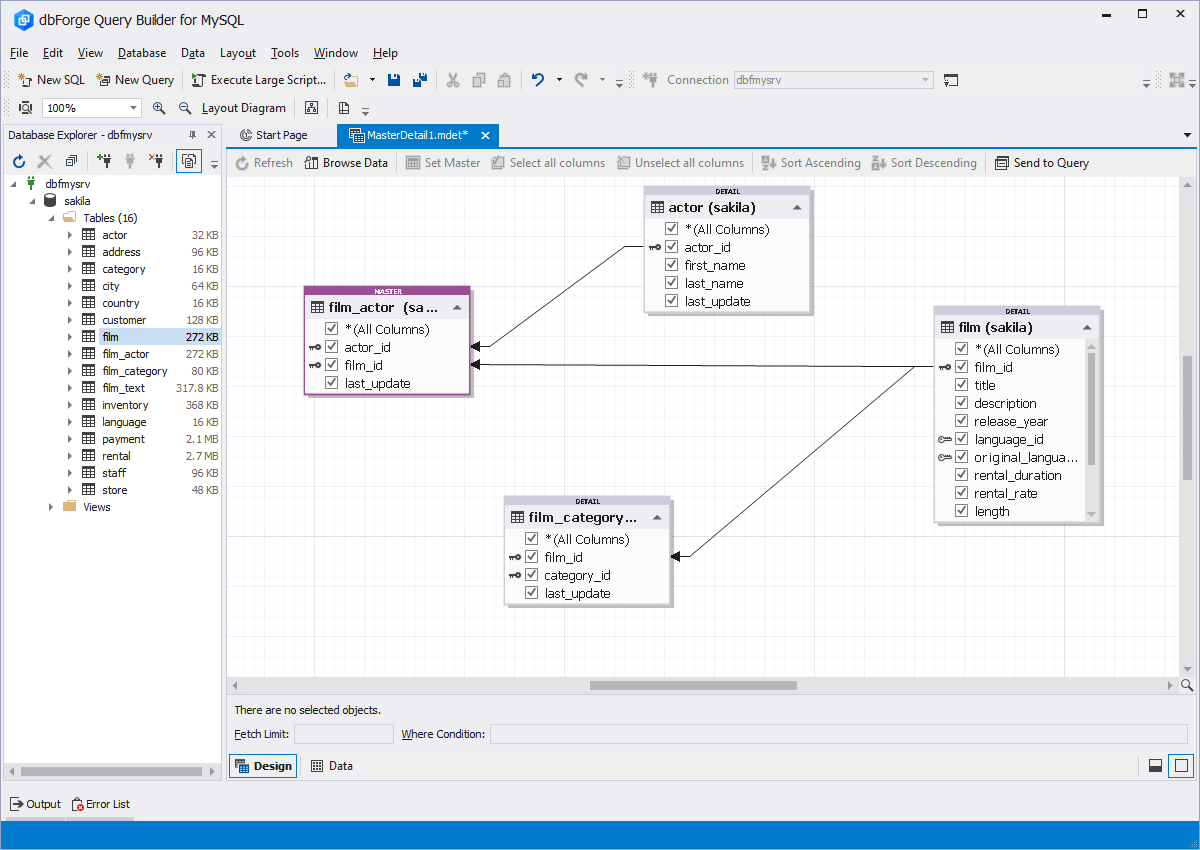
Task: Open Execute Large Script wizard
Action: (258, 80)
